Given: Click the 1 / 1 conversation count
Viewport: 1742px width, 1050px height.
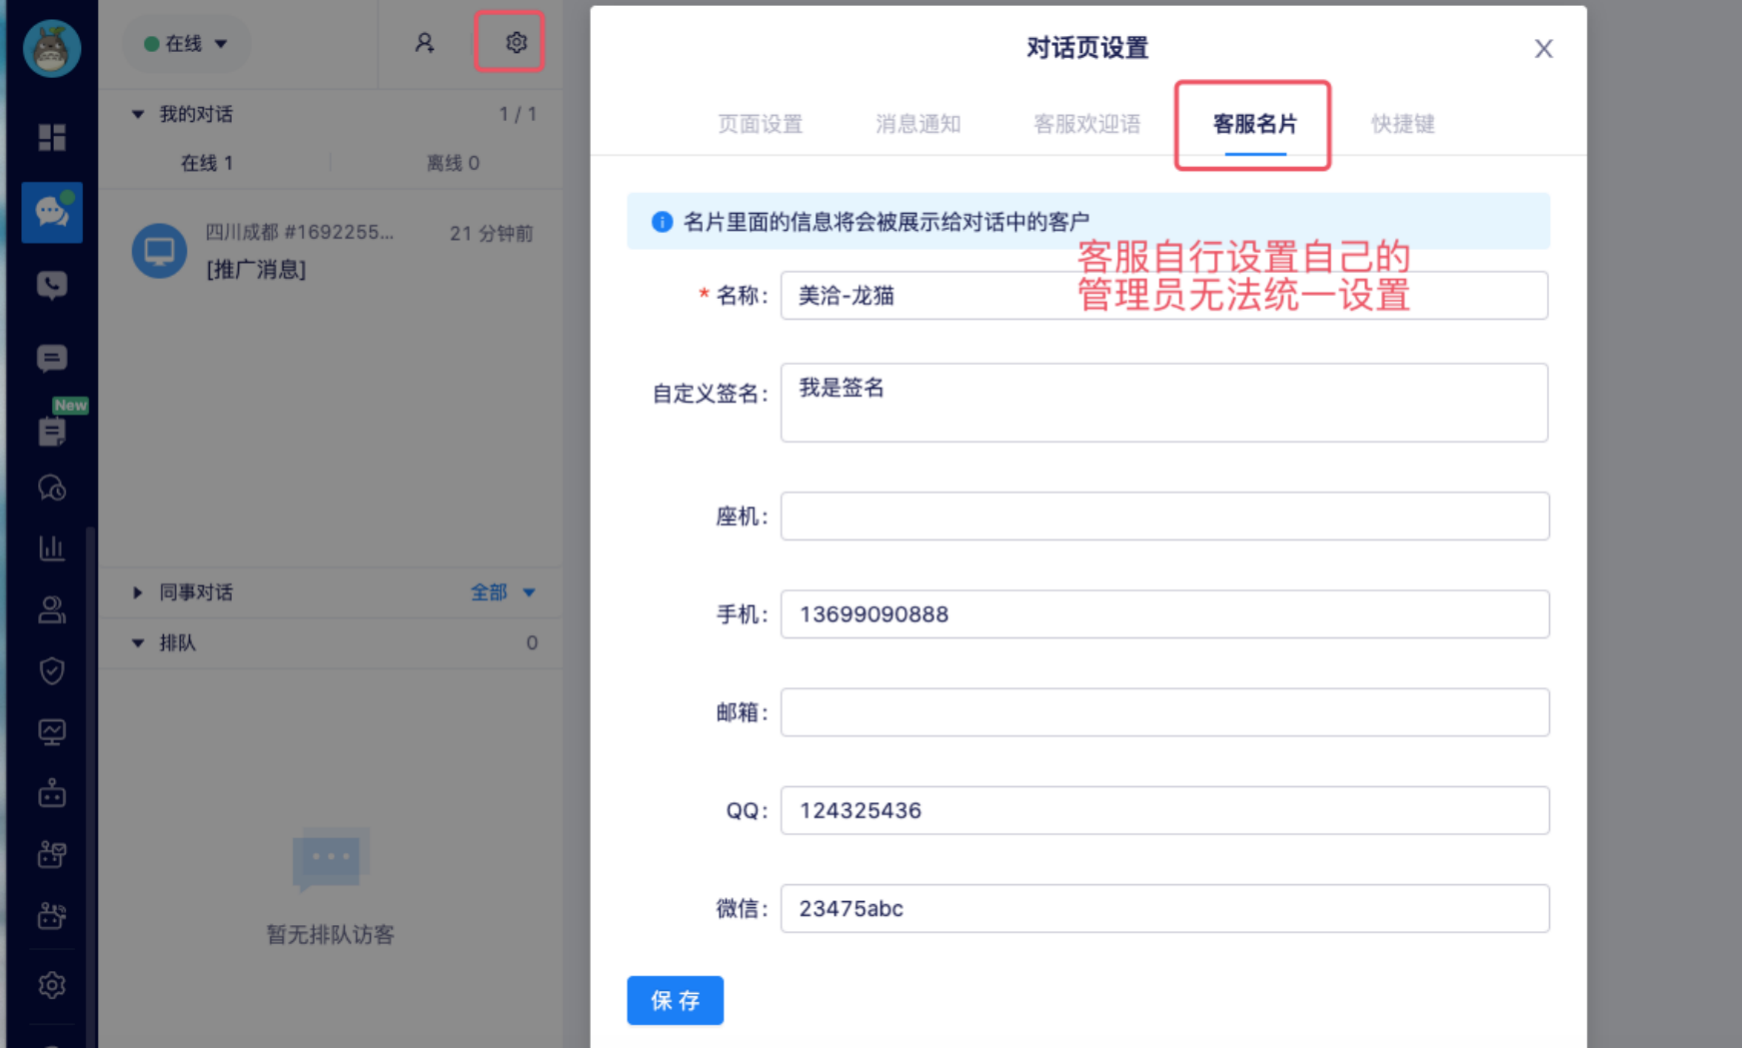Looking at the screenshot, I should [518, 114].
